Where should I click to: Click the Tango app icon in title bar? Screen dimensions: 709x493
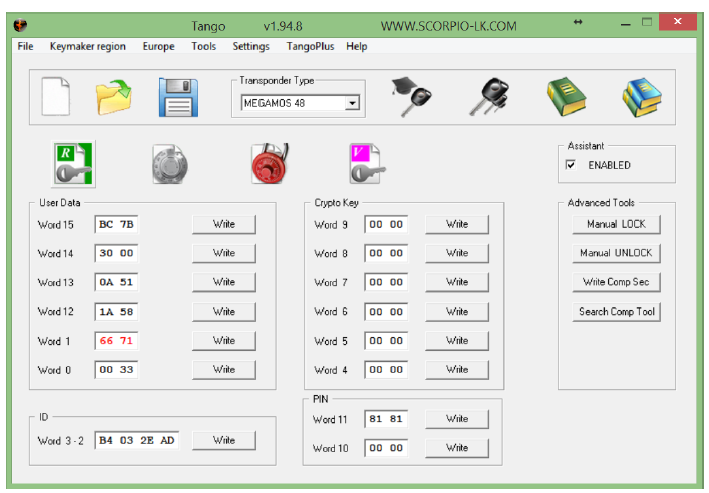pos(20,25)
